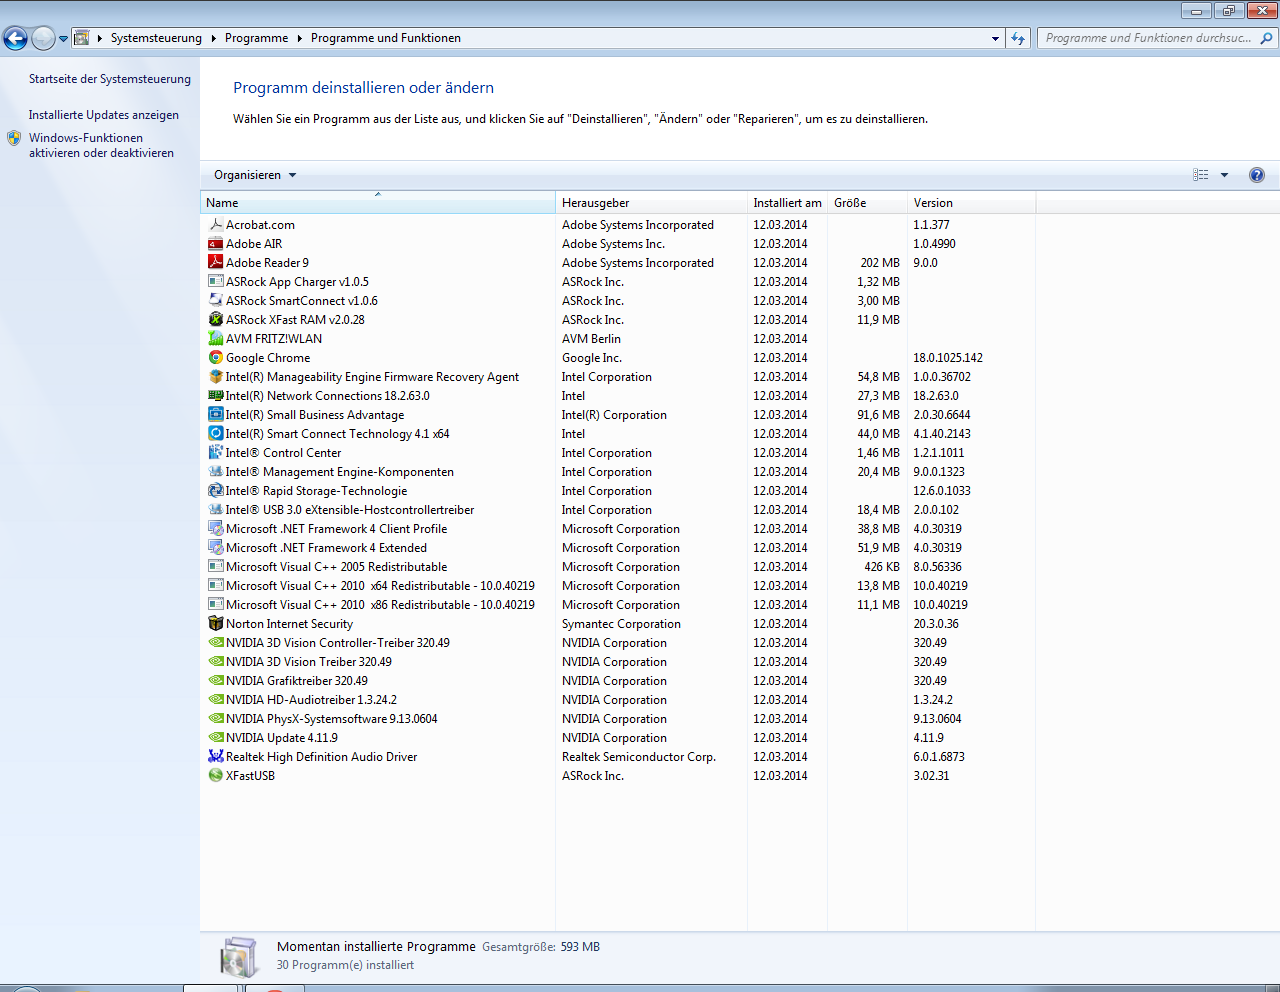
Task: Change view using the view icon button
Action: [1201, 175]
